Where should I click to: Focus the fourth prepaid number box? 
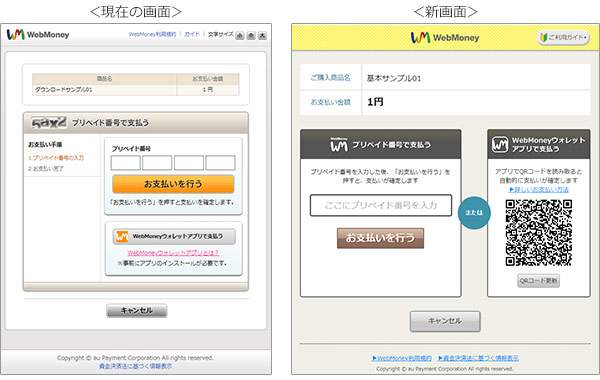(x=220, y=163)
